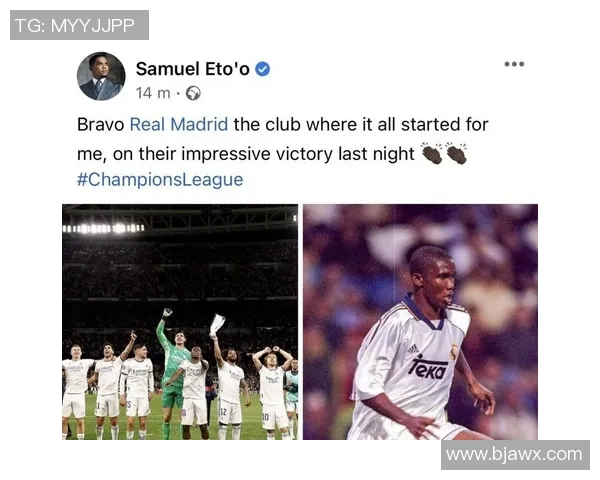Click the club crest on the jersey
This screenshot has height=480, width=600.
point(454,351)
